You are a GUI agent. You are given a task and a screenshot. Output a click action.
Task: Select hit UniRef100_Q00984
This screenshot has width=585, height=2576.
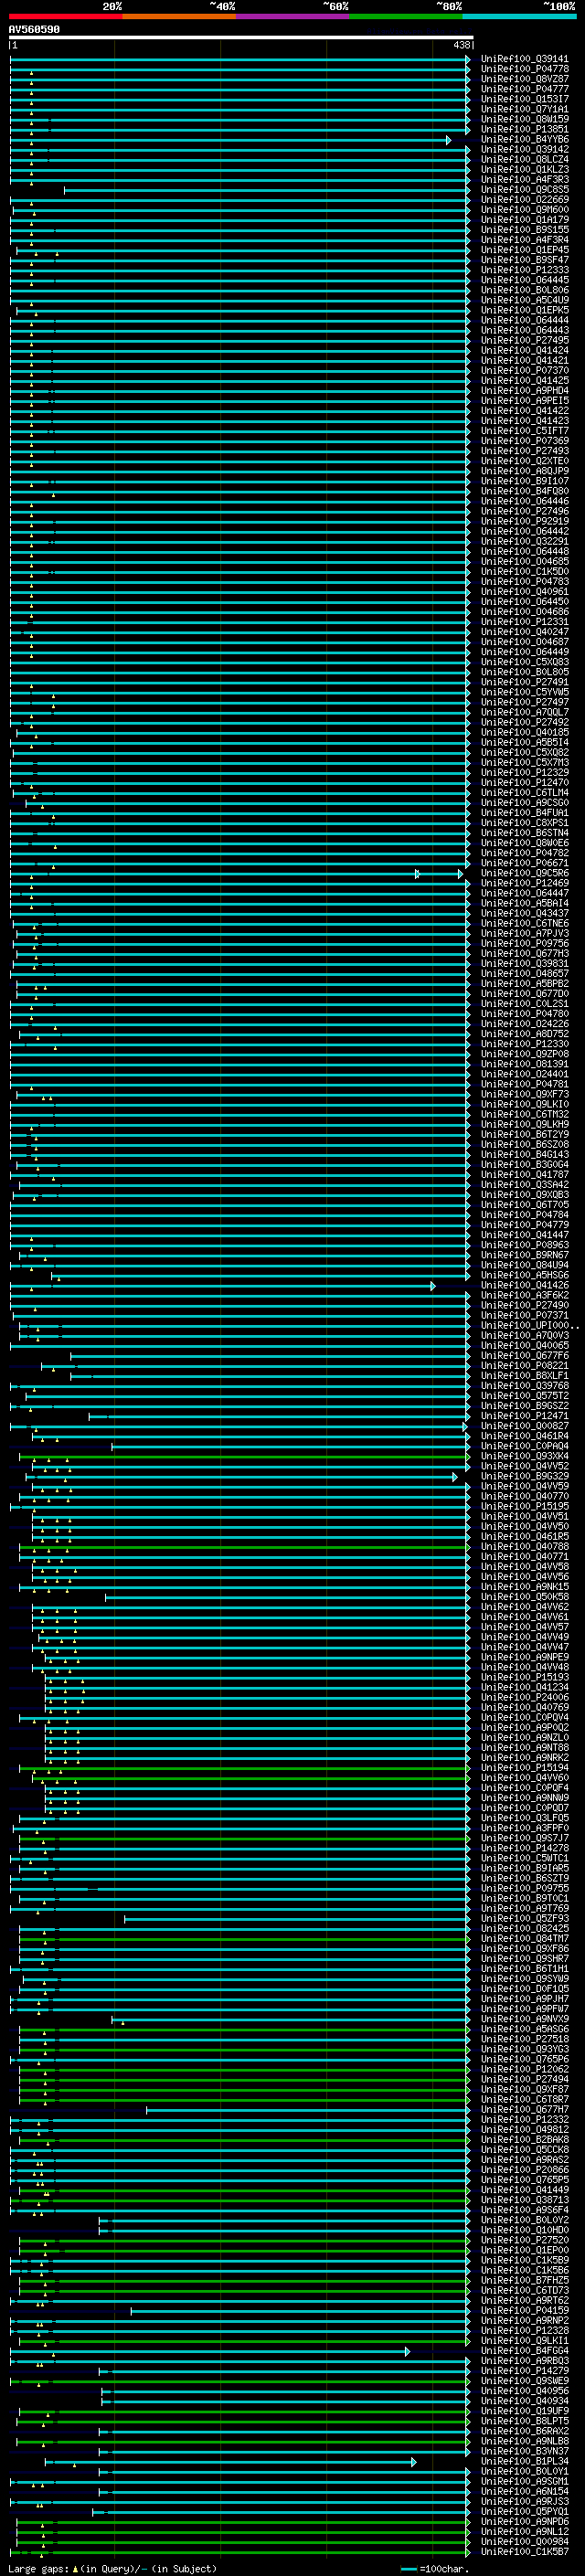click(524, 2542)
